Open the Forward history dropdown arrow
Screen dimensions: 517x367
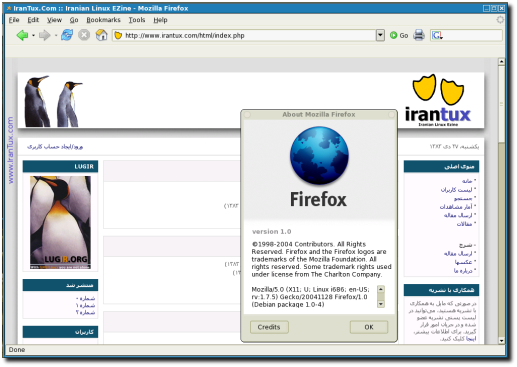click(56, 35)
